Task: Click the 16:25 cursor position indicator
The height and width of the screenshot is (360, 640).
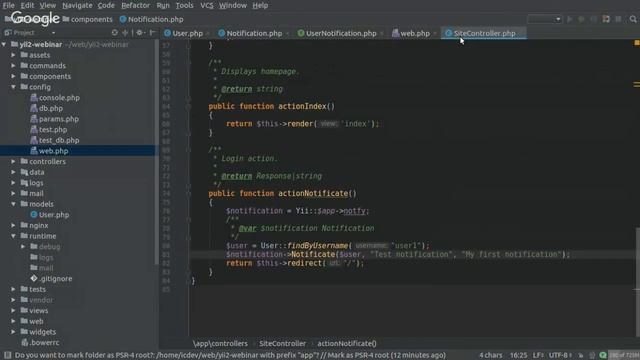Action: (x=518, y=355)
